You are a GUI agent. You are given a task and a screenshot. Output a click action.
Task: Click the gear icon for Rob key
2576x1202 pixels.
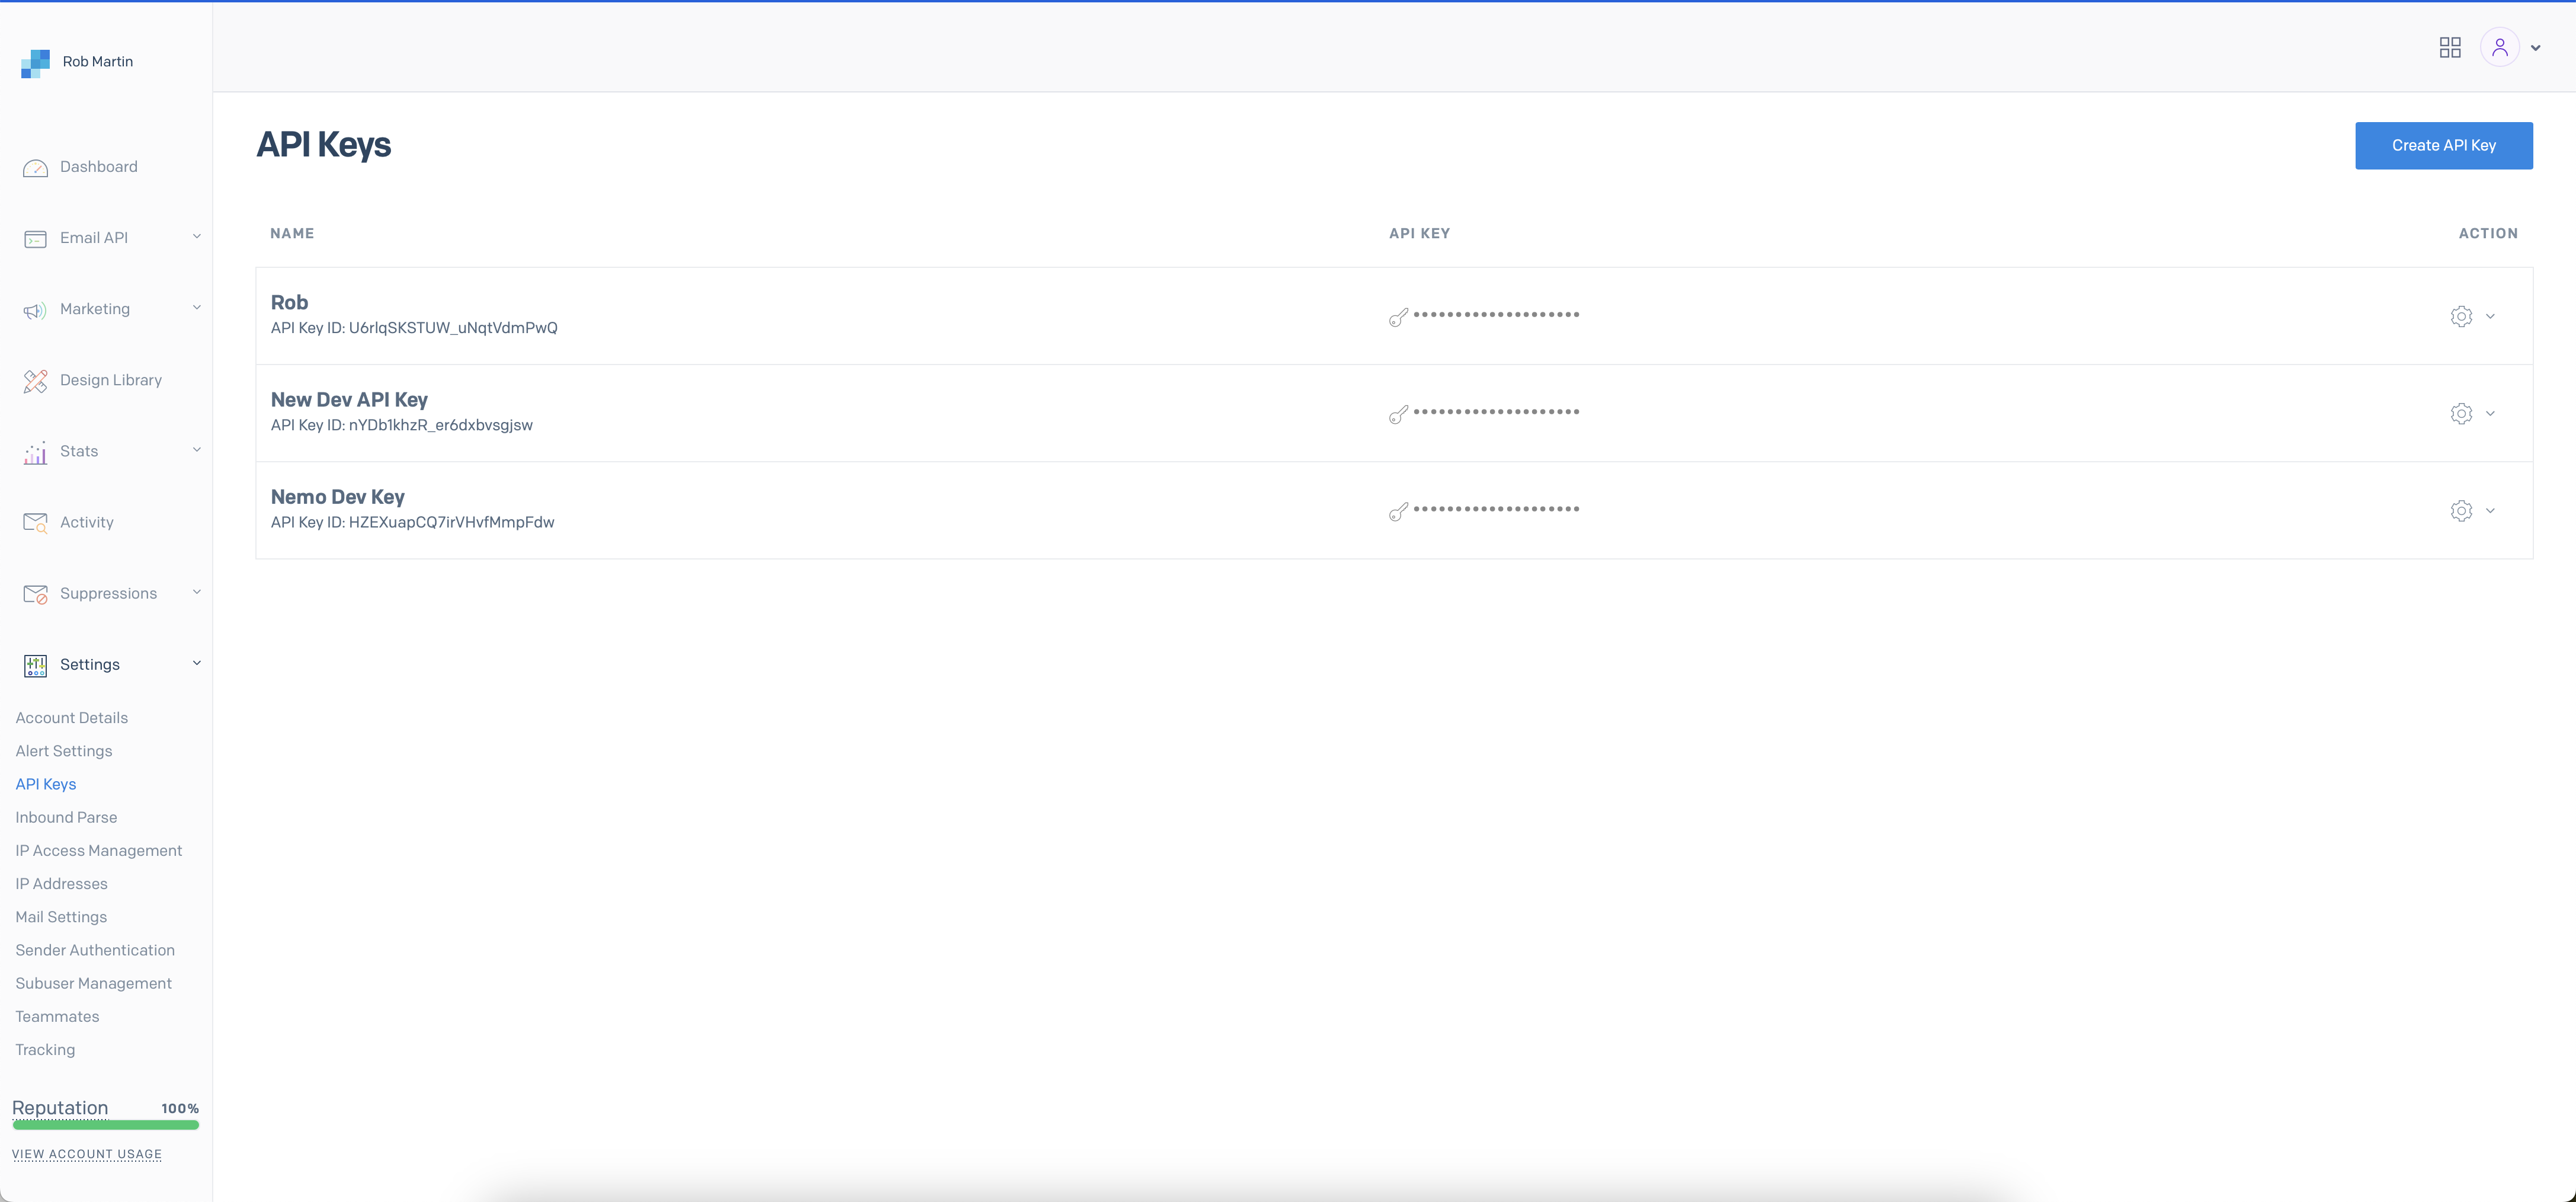point(2461,316)
